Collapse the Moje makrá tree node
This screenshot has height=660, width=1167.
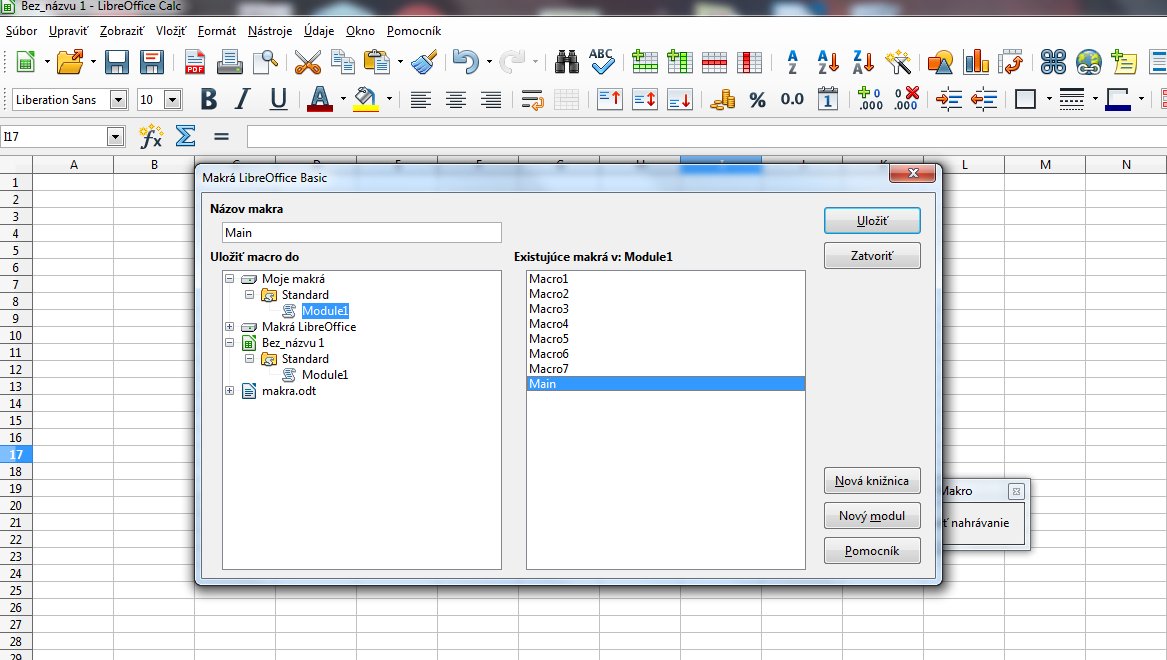[229, 279]
